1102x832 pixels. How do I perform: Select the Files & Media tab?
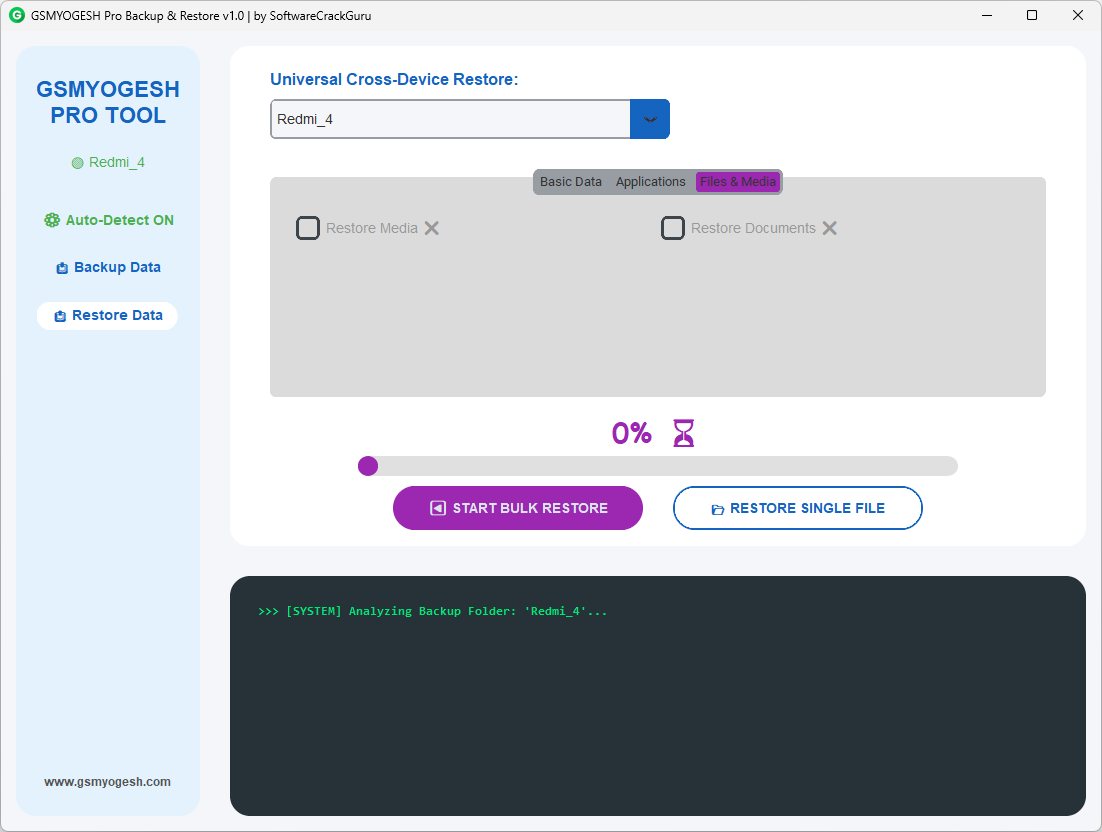[x=738, y=182]
